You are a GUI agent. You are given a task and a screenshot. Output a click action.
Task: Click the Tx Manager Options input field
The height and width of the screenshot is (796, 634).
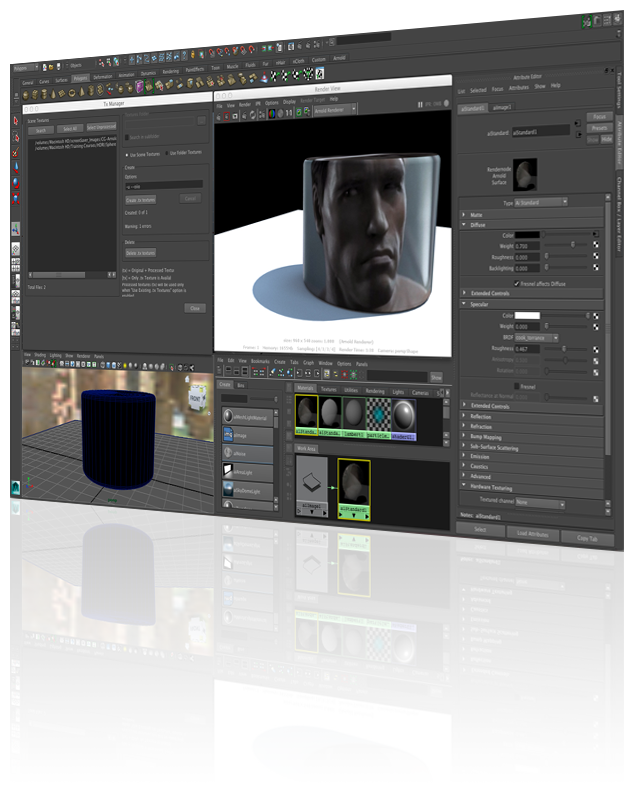(x=164, y=185)
